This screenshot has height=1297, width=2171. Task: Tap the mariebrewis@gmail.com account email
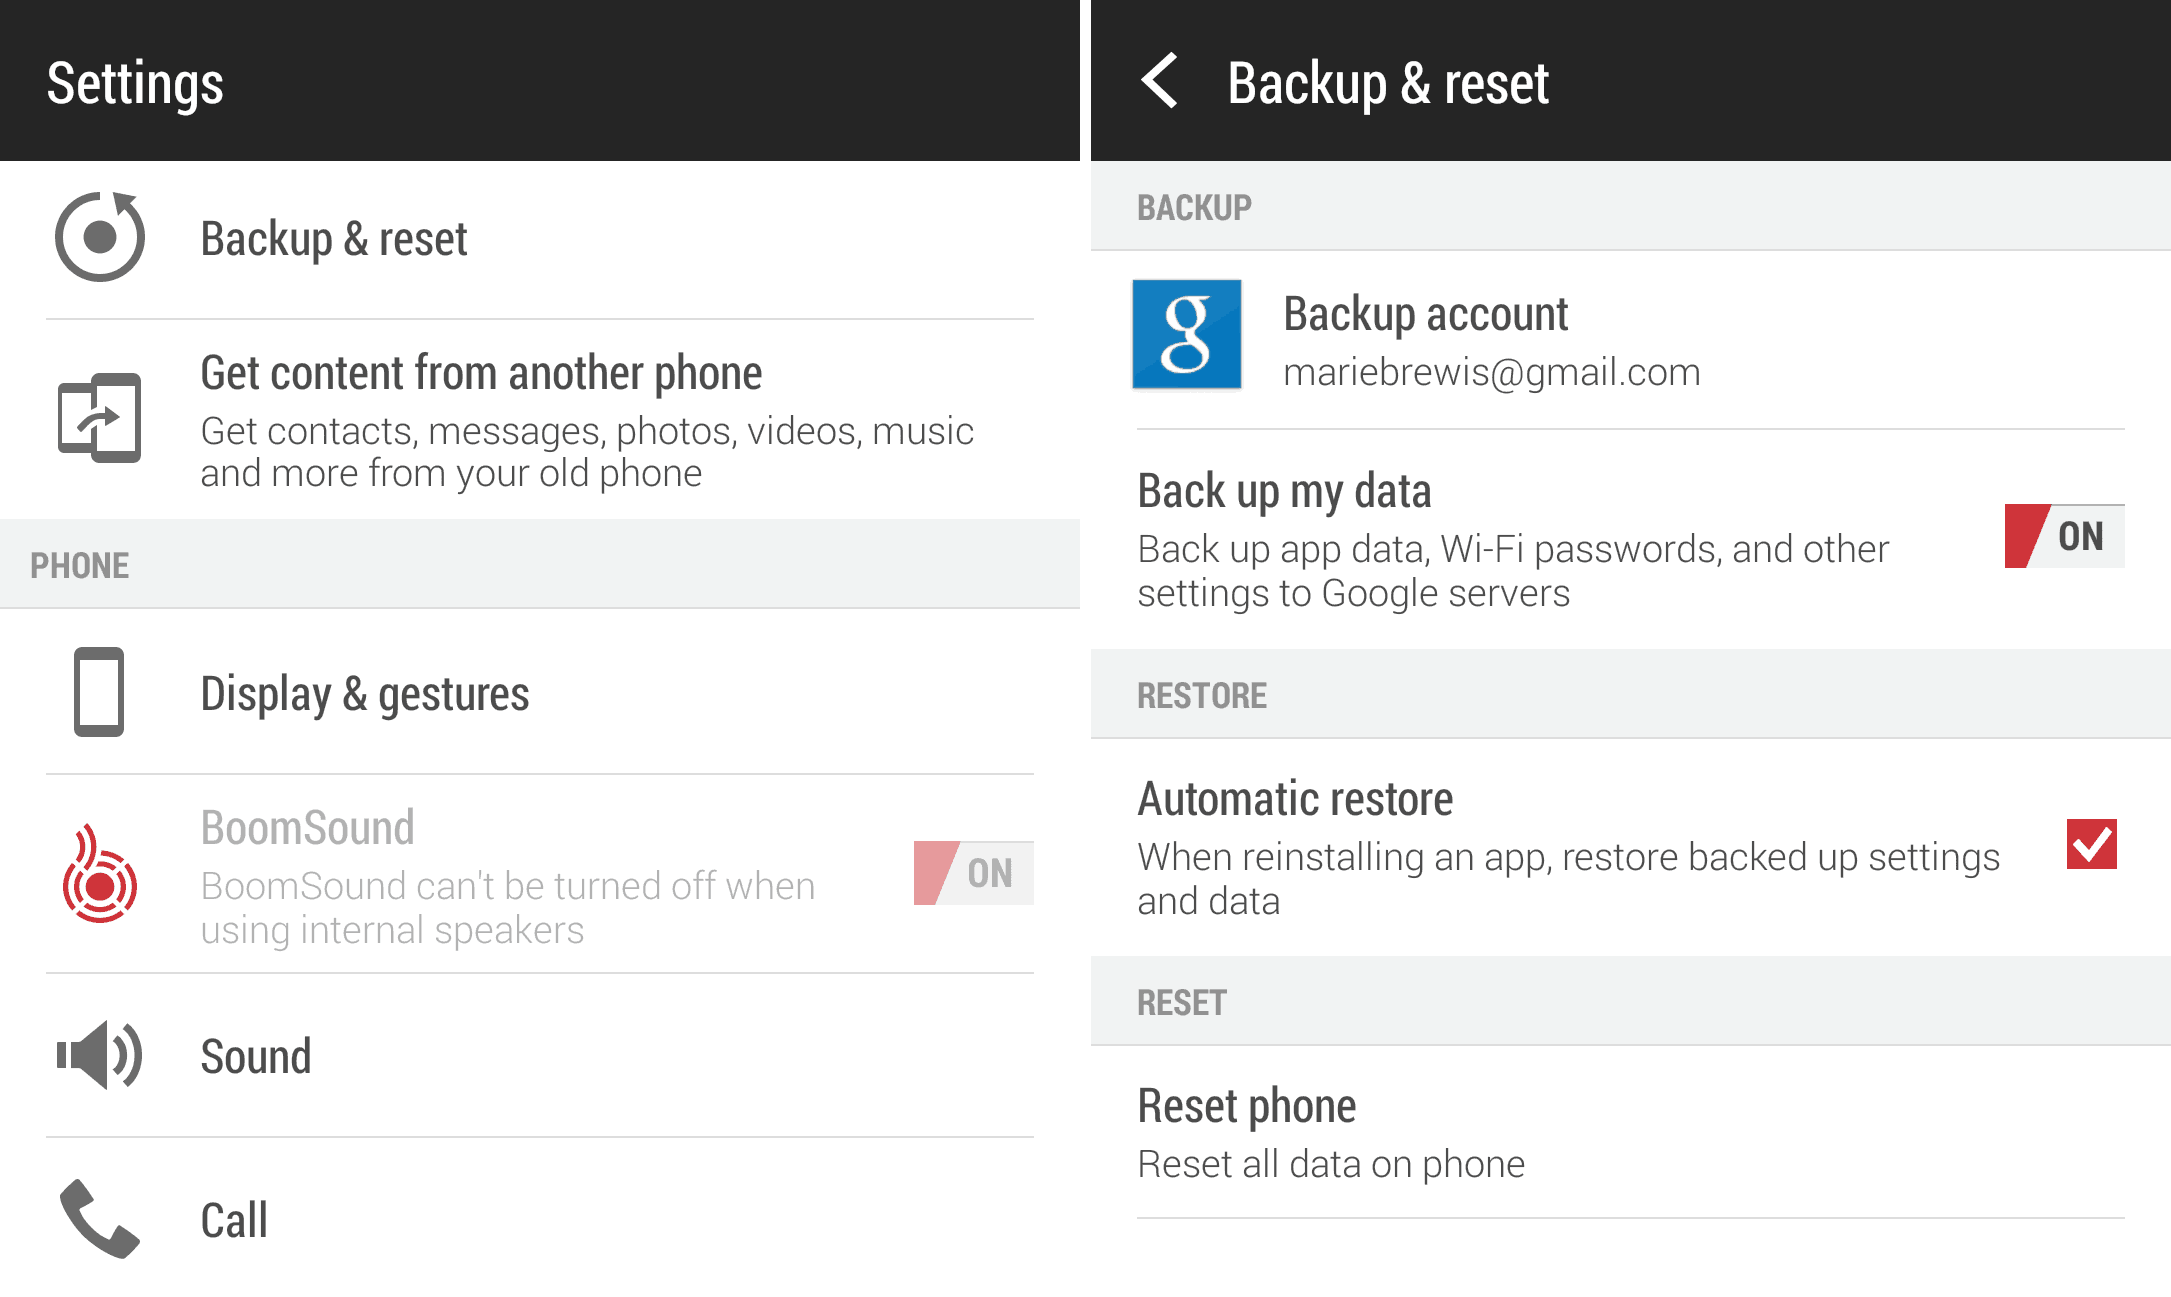(x=1491, y=373)
